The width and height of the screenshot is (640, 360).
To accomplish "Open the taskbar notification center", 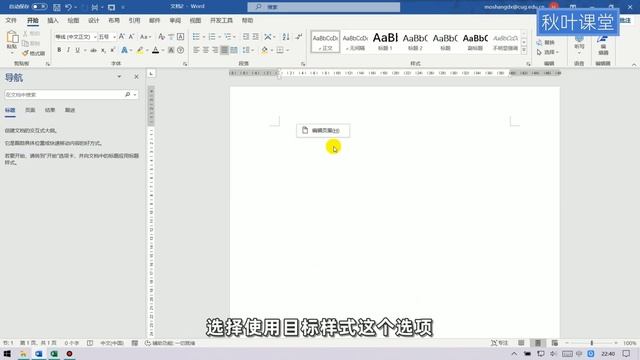I will (627, 353).
